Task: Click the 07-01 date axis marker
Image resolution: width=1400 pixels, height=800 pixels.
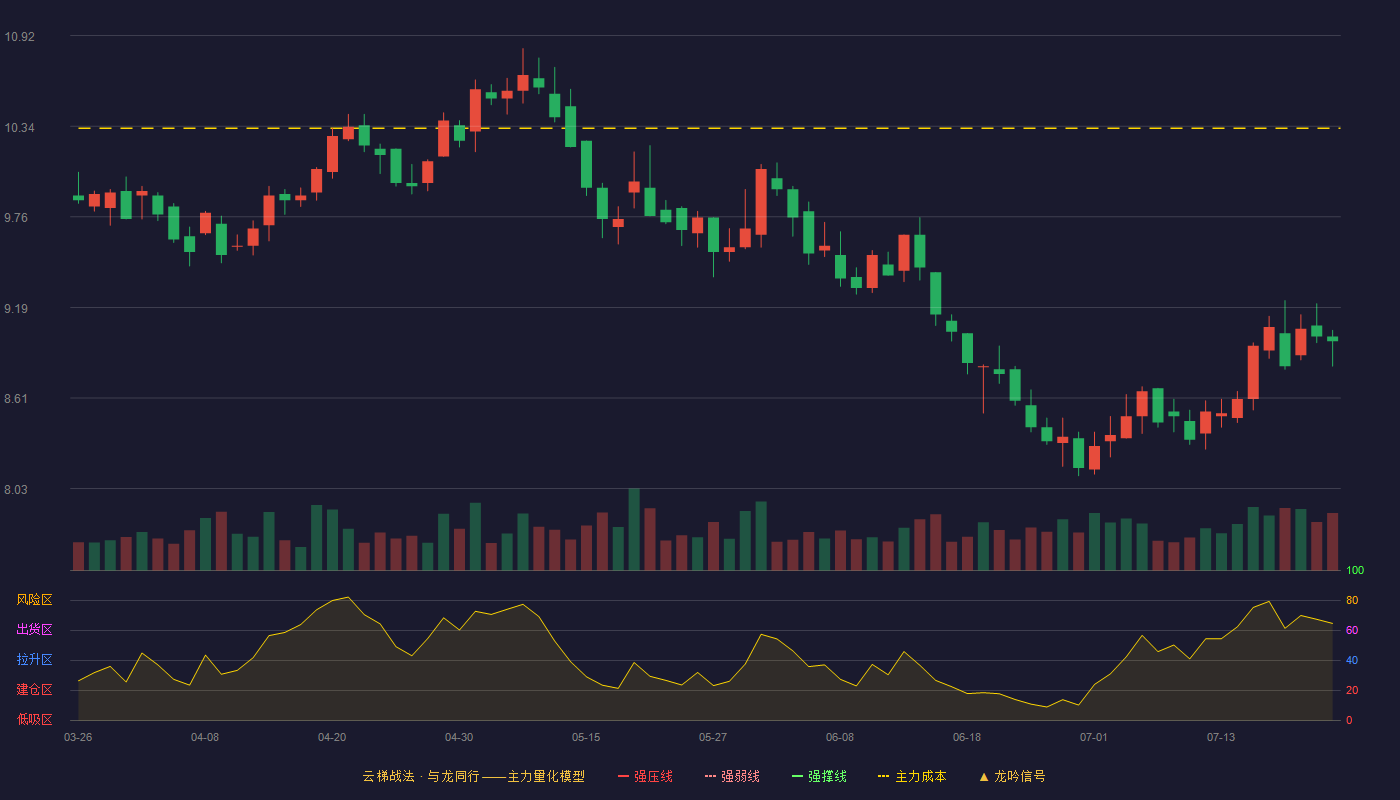Action: [1094, 737]
